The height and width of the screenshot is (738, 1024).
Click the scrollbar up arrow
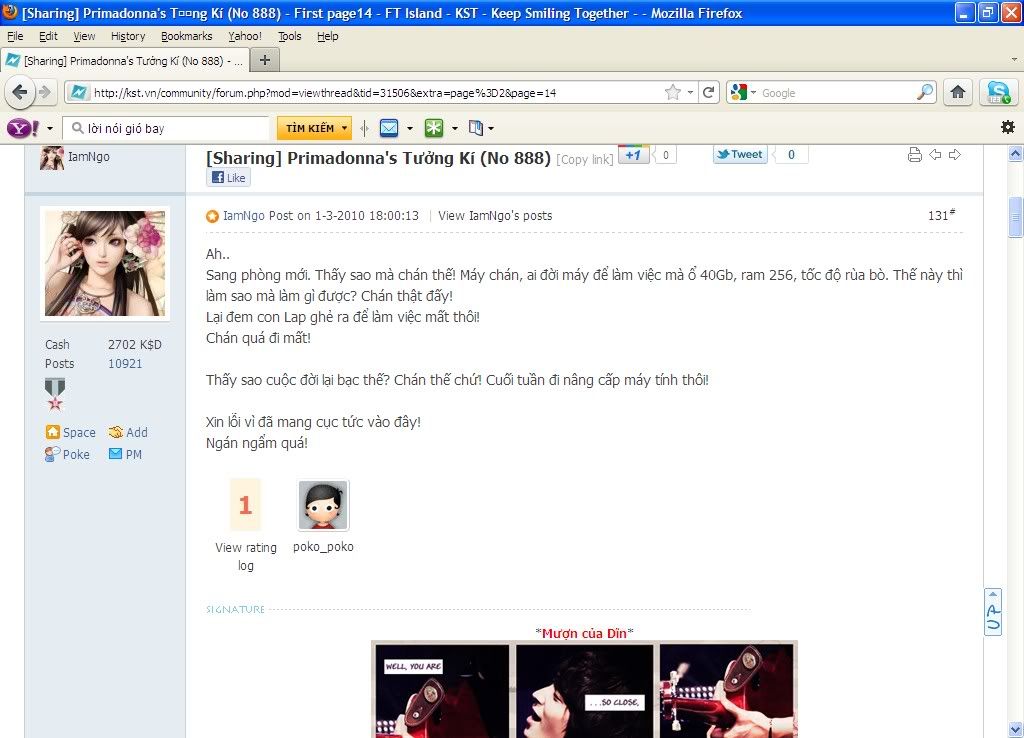point(1015,154)
